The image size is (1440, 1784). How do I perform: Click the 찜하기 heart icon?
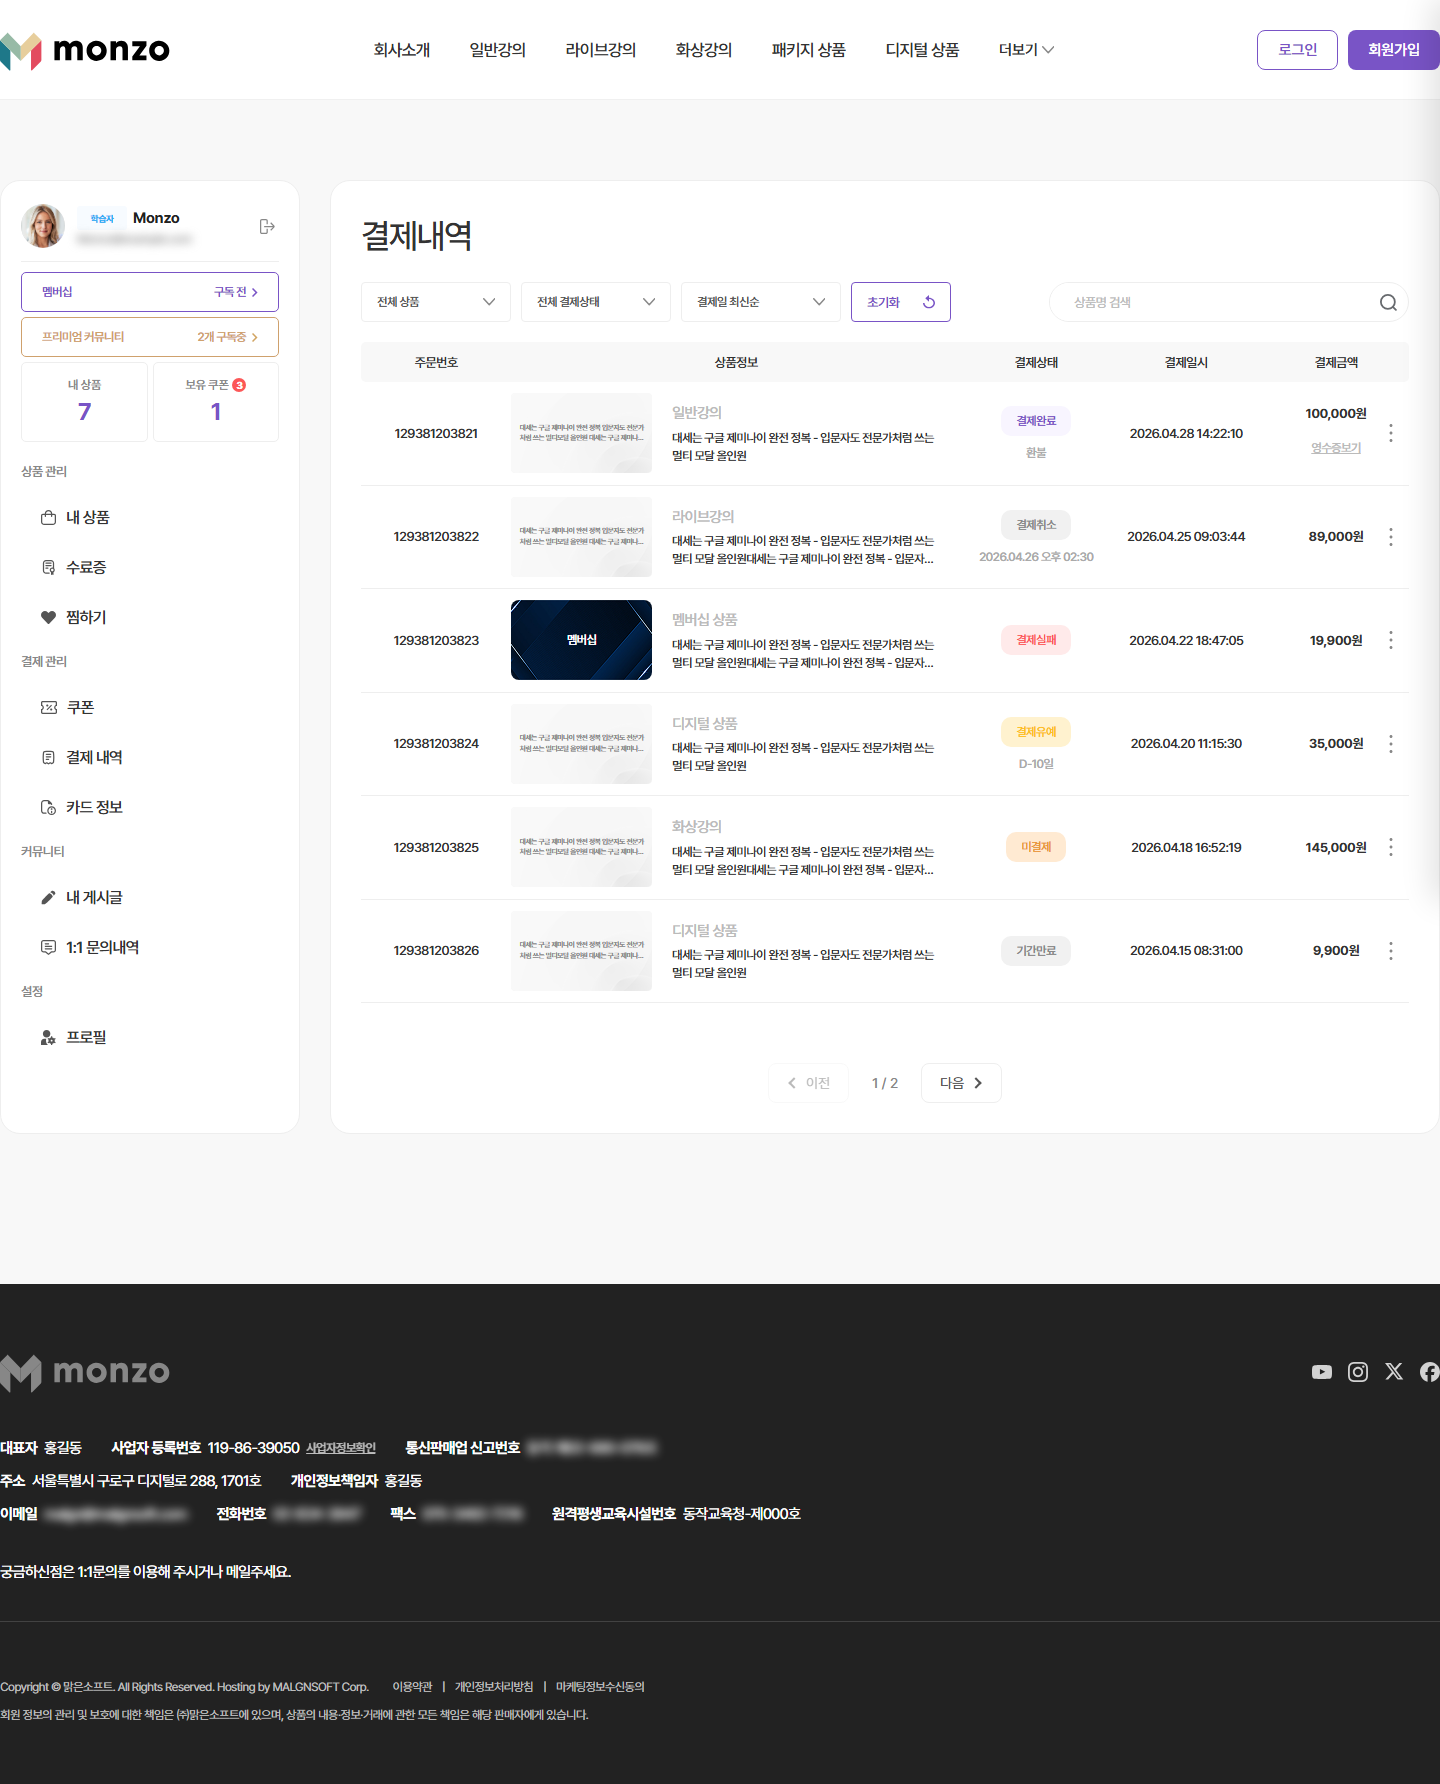(x=48, y=617)
